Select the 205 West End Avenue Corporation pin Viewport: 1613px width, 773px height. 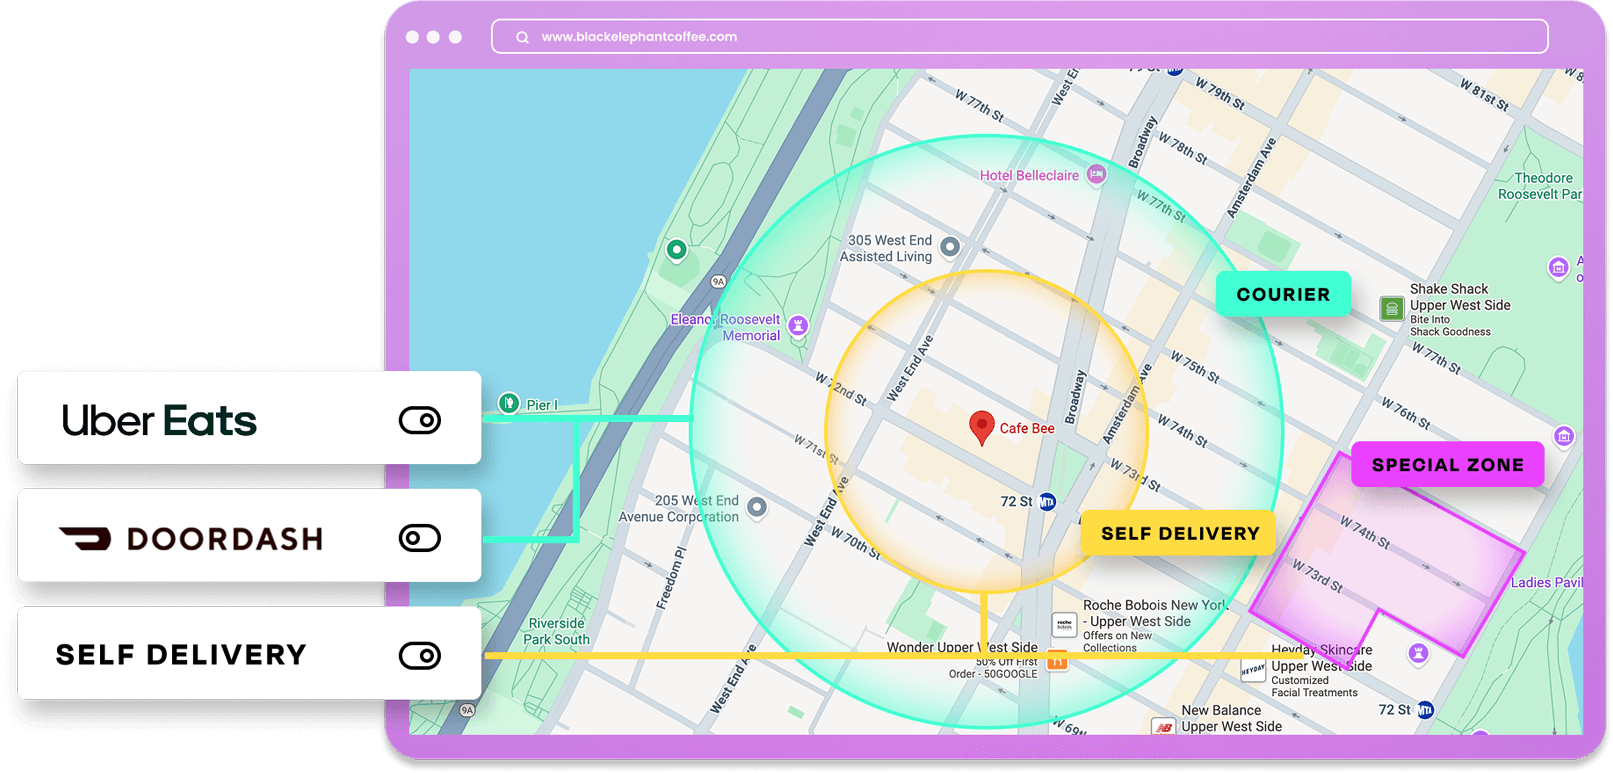[x=757, y=507]
